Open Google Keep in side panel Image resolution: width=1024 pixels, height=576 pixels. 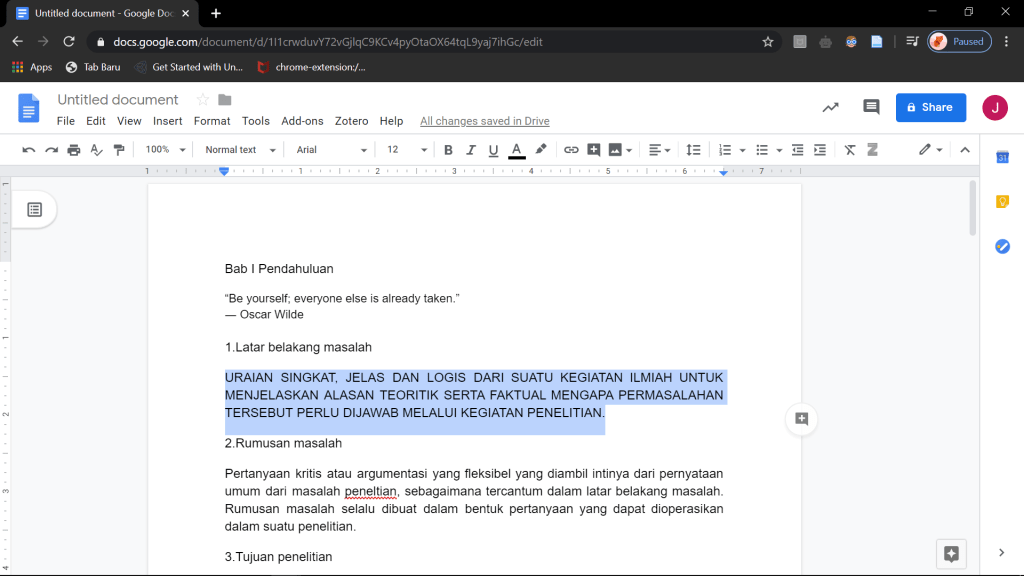coord(1002,201)
